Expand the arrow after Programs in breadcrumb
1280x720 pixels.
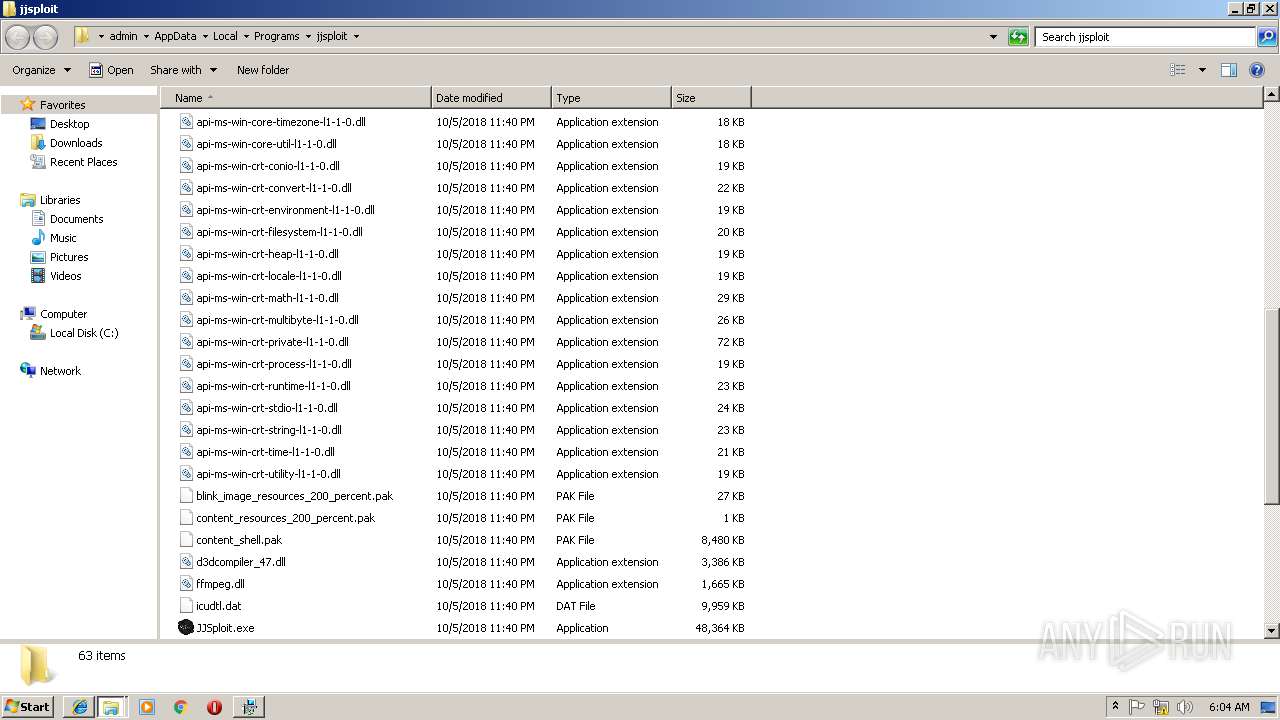[x=308, y=37]
